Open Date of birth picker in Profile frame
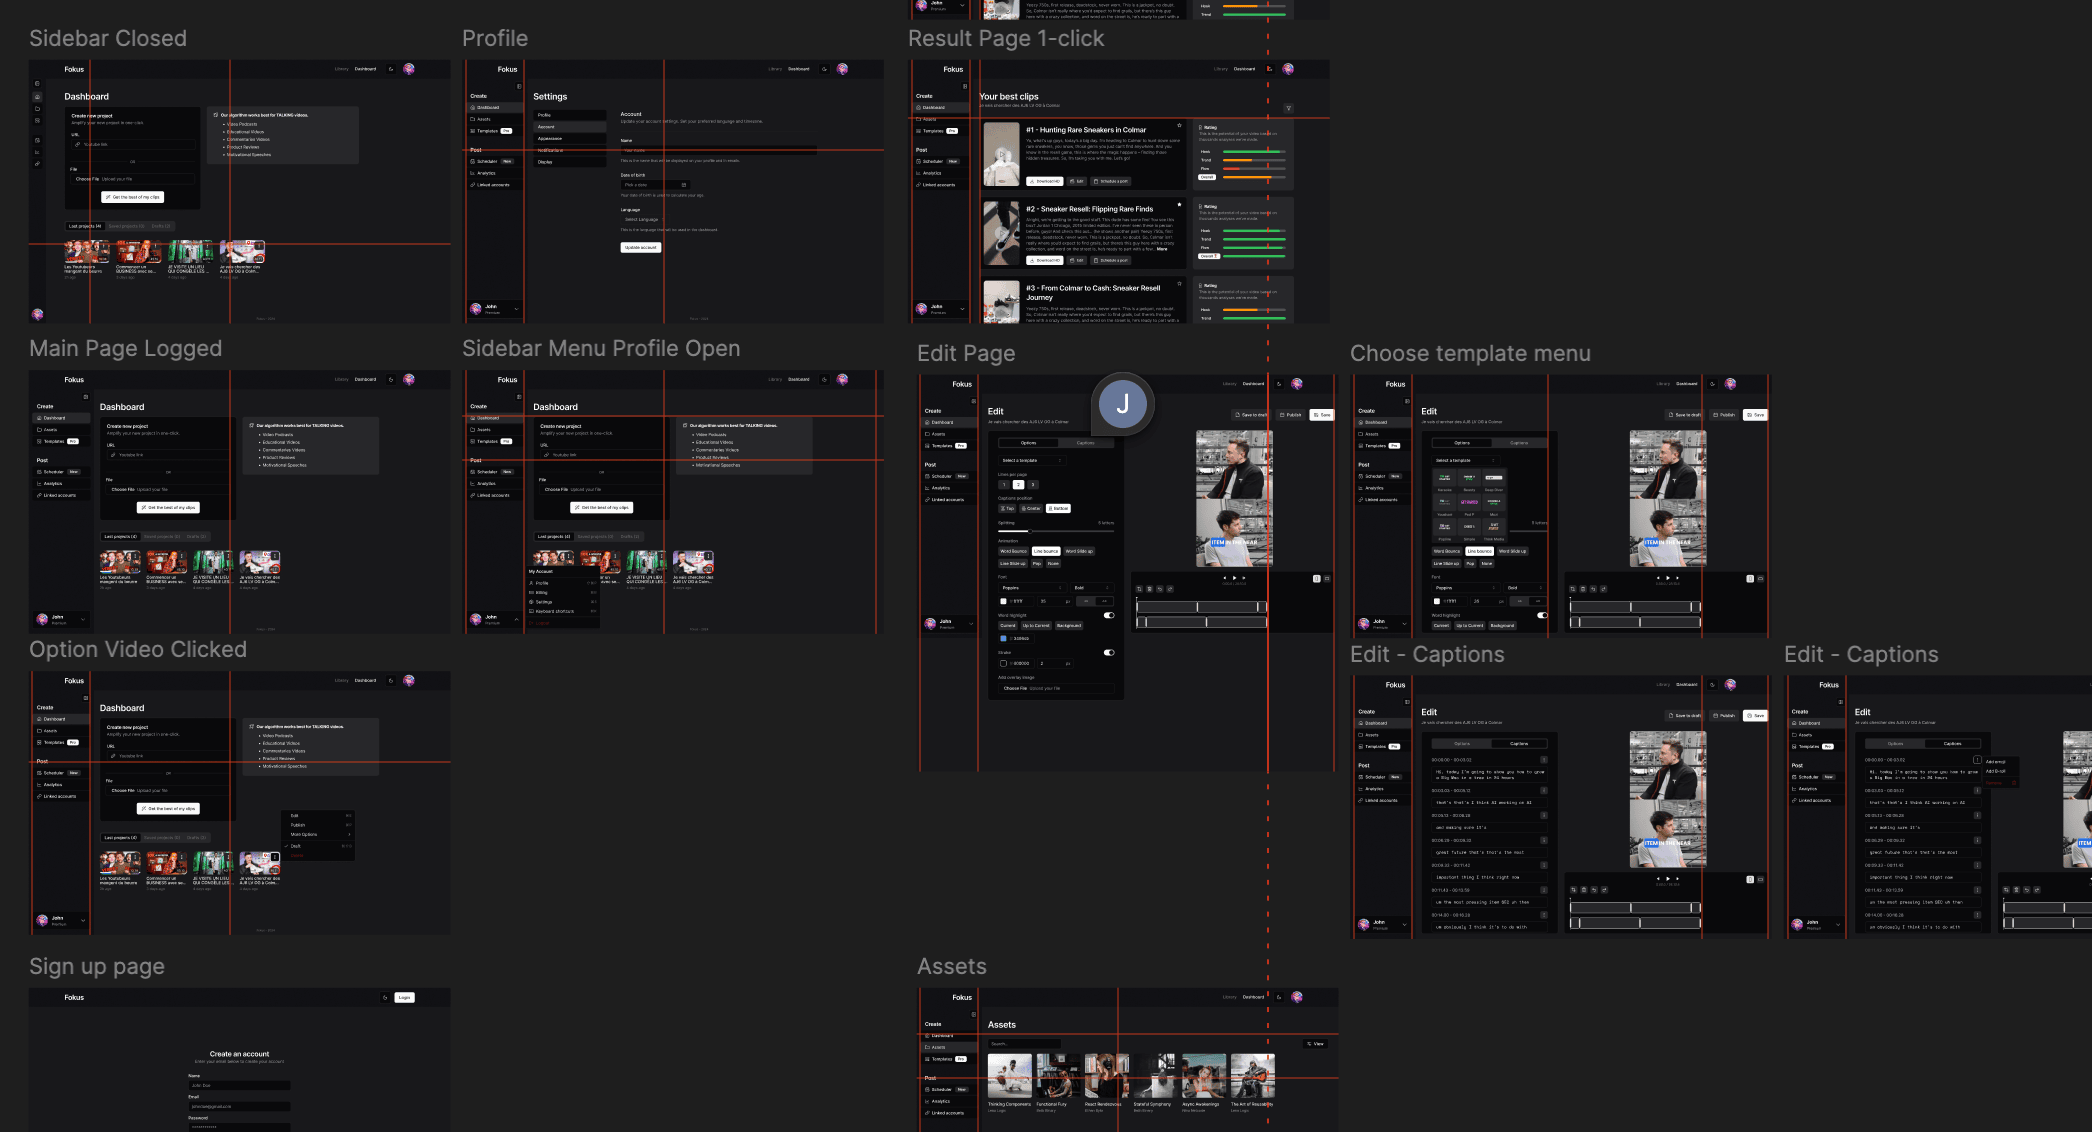The width and height of the screenshot is (2092, 1132). pos(655,185)
